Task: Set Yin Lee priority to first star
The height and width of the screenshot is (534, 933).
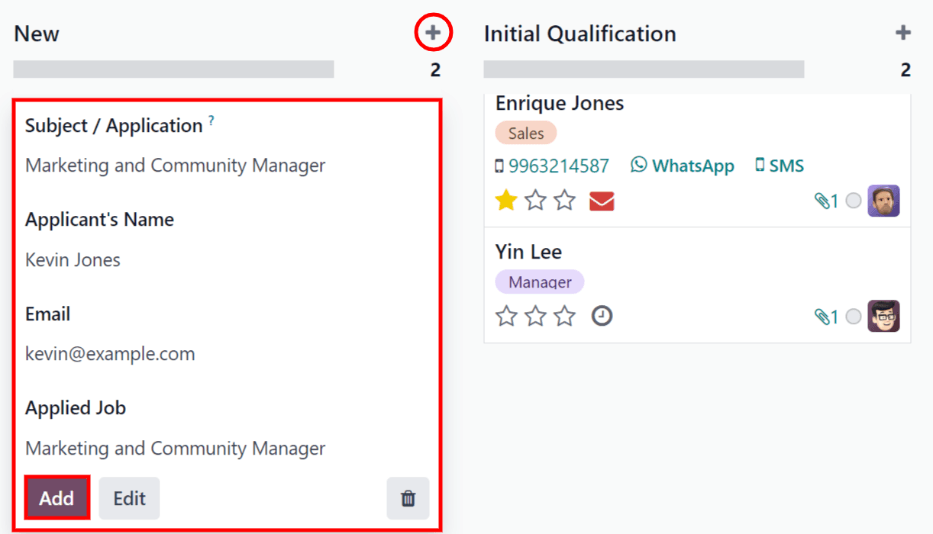Action: click(507, 316)
